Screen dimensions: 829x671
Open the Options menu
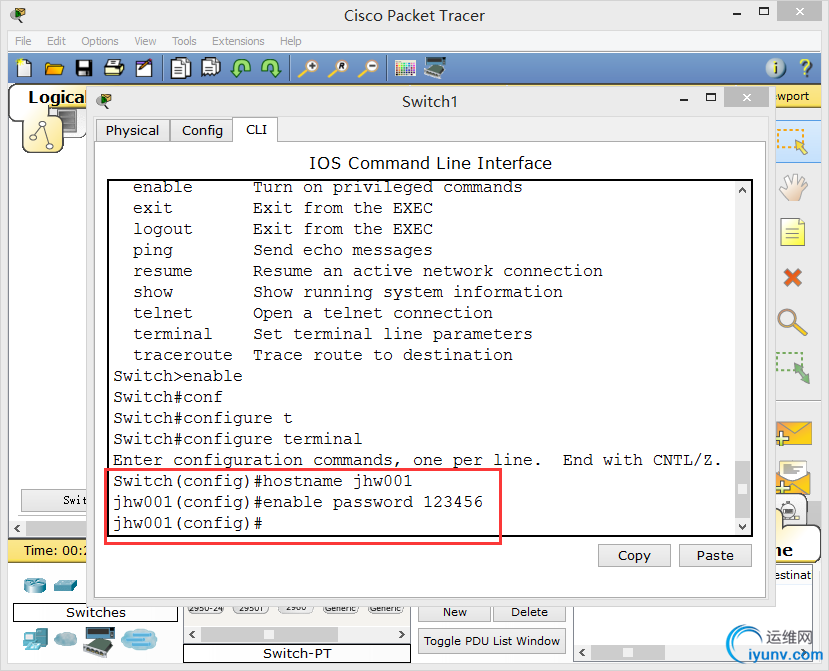100,41
